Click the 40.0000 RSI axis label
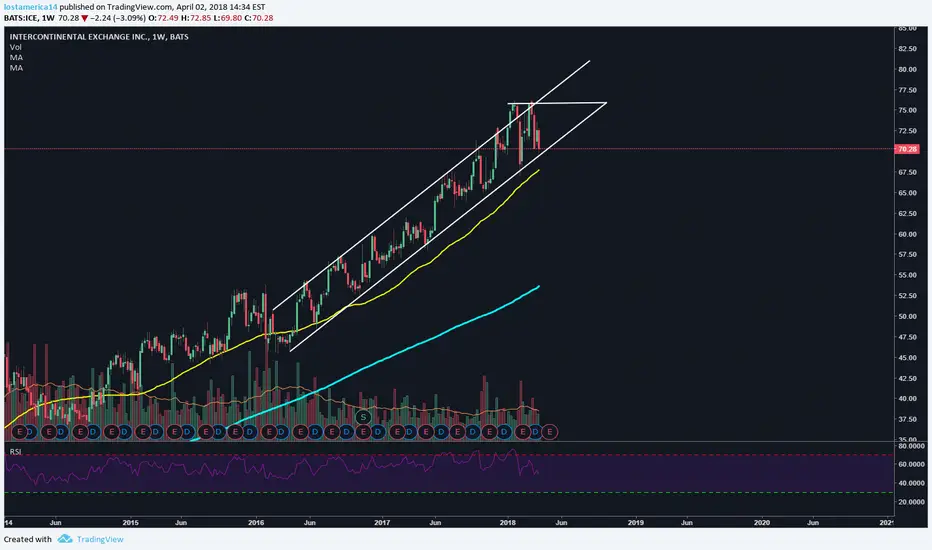Image resolution: width=932 pixels, height=550 pixels. [911, 483]
